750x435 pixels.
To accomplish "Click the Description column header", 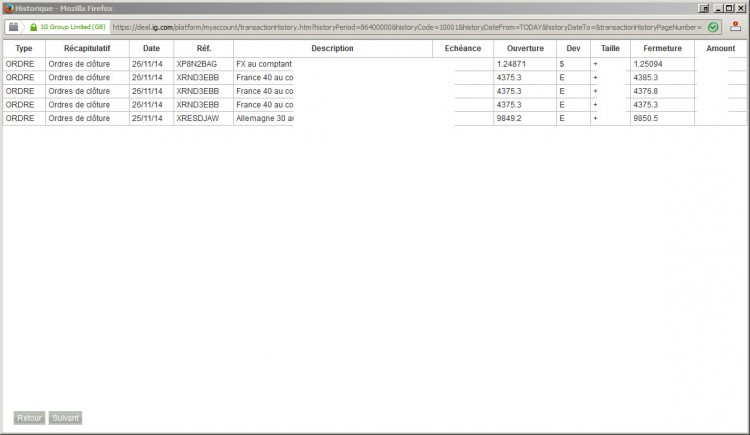I will 332,48.
